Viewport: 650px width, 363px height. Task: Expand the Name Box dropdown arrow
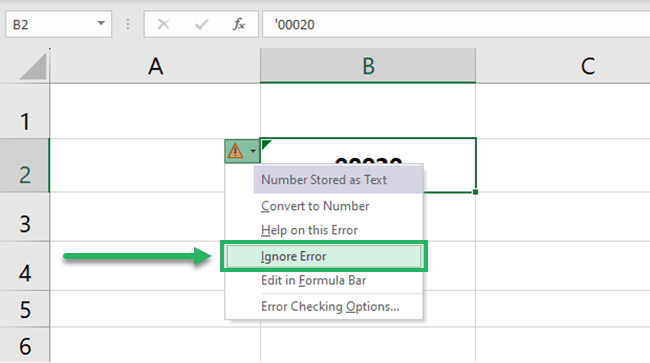click(101, 24)
